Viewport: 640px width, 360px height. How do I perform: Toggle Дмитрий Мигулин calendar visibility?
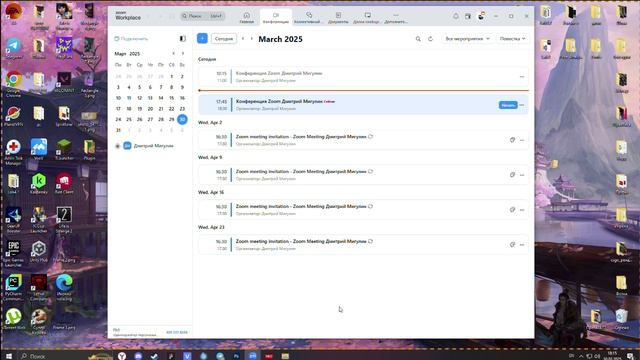click(118, 146)
